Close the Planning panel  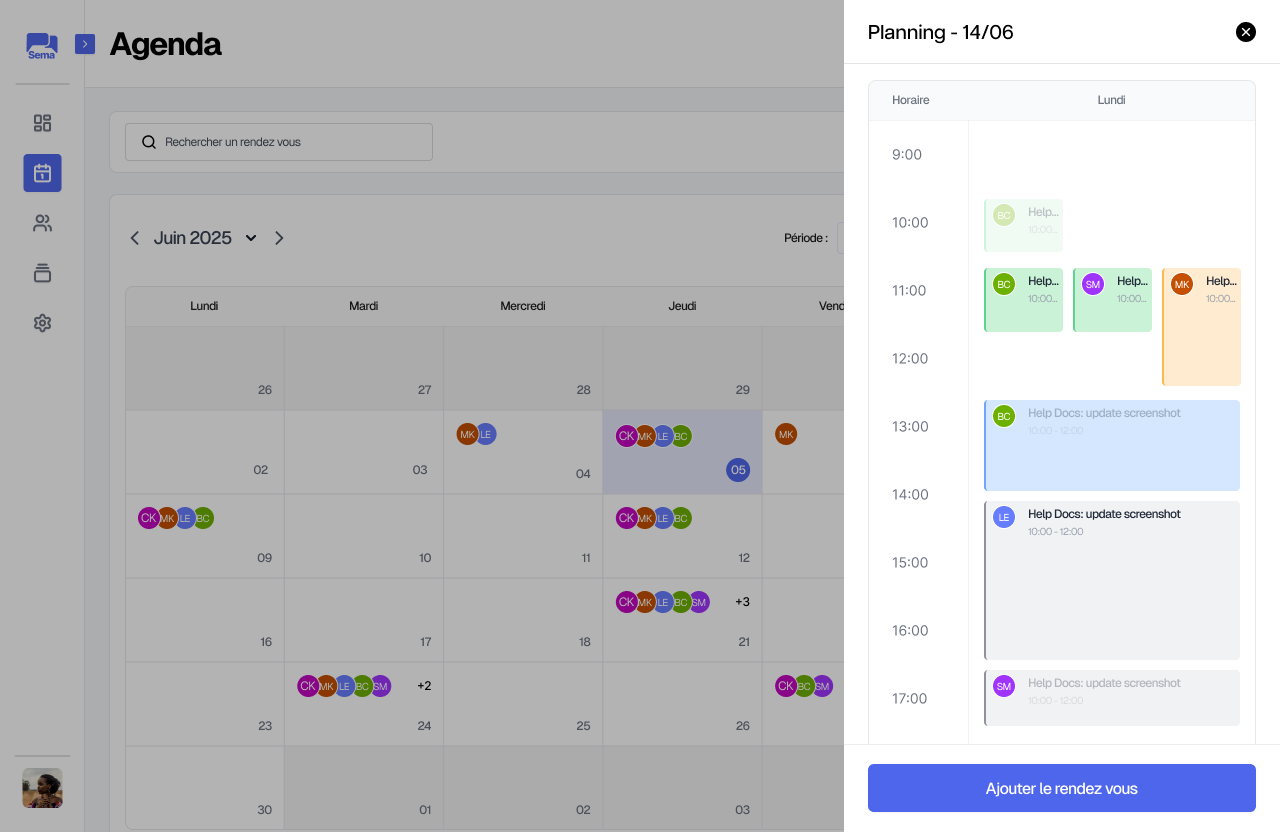(x=1245, y=32)
